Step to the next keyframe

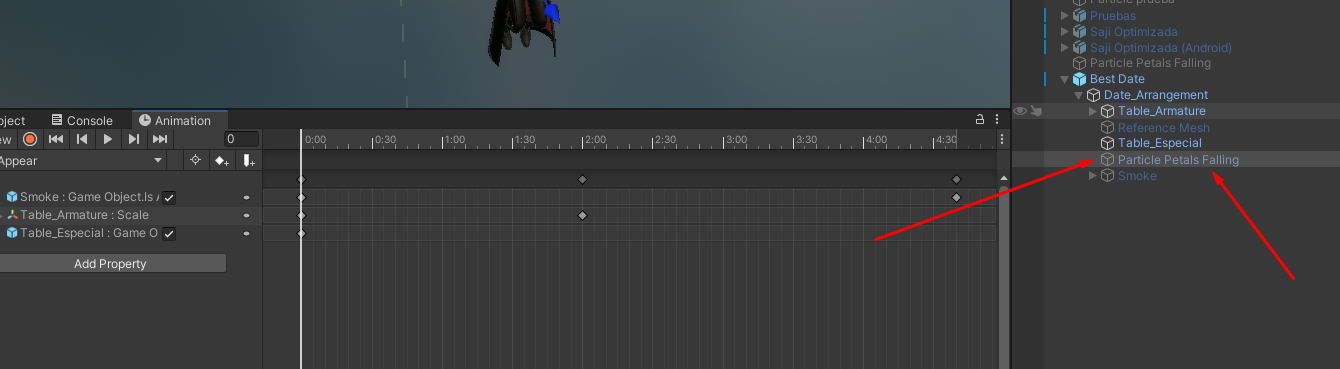[134, 139]
